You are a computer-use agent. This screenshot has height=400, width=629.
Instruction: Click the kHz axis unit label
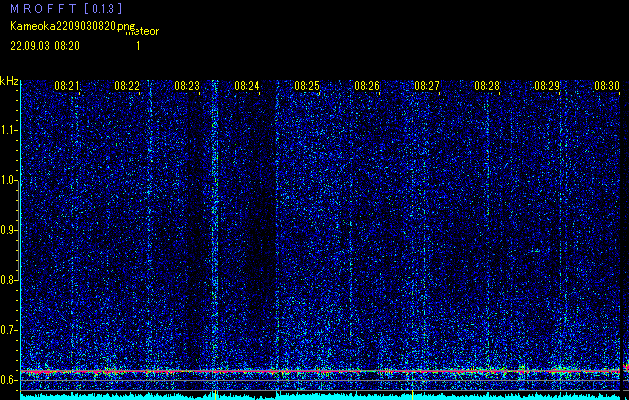[9, 81]
